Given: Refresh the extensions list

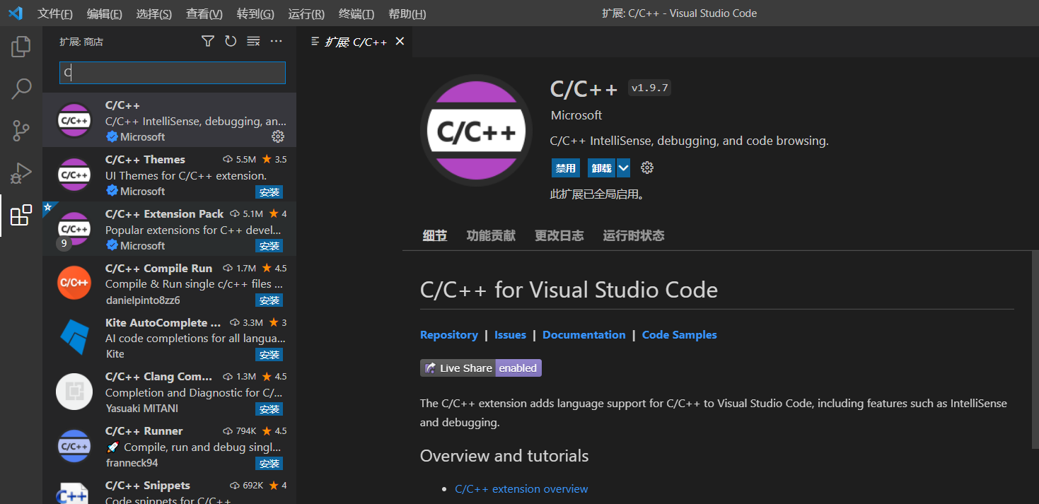Looking at the screenshot, I should point(231,42).
